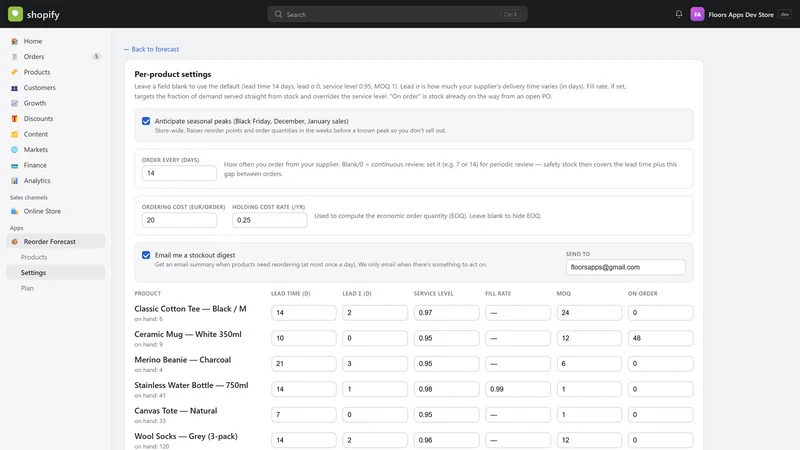
Task: Open the notifications bell
Action: click(679, 14)
